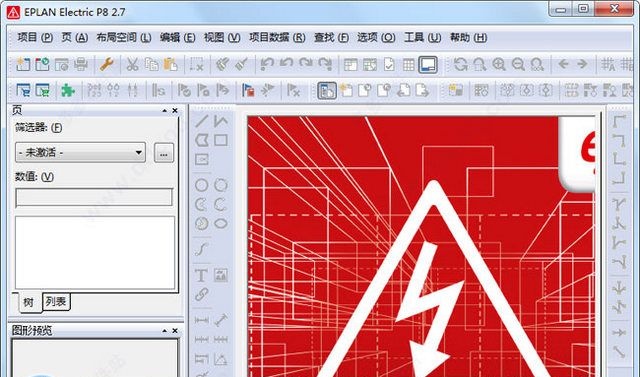Click the 数值 input field
The height and width of the screenshot is (377, 640).
click(x=94, y=197)
